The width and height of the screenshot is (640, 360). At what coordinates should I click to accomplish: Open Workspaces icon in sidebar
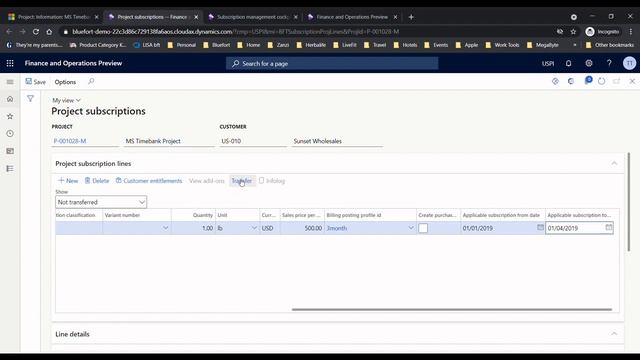point(10,151)
